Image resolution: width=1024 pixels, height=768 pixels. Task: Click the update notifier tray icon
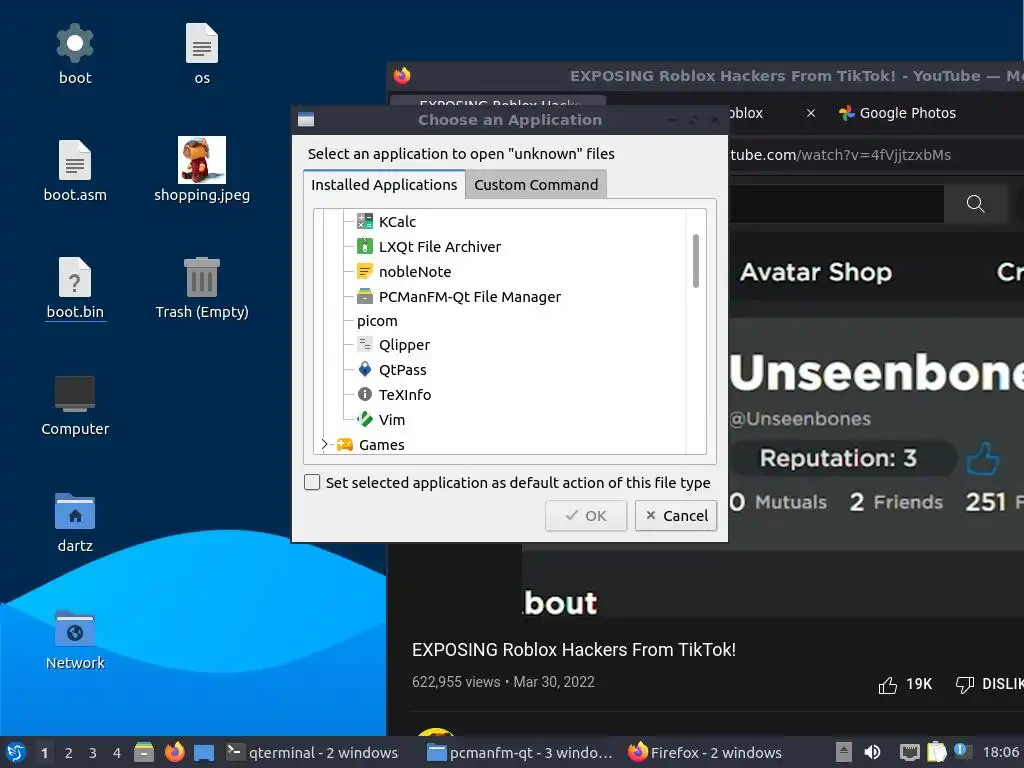[962, 751]
